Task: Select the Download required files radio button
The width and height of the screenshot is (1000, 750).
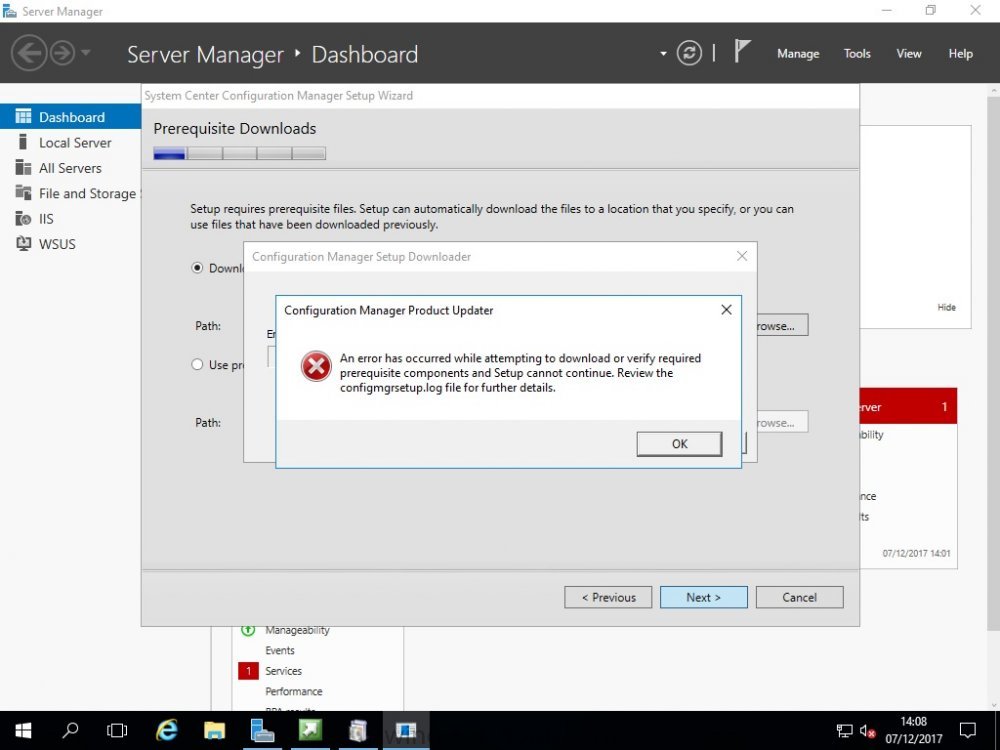Action: 197,268
